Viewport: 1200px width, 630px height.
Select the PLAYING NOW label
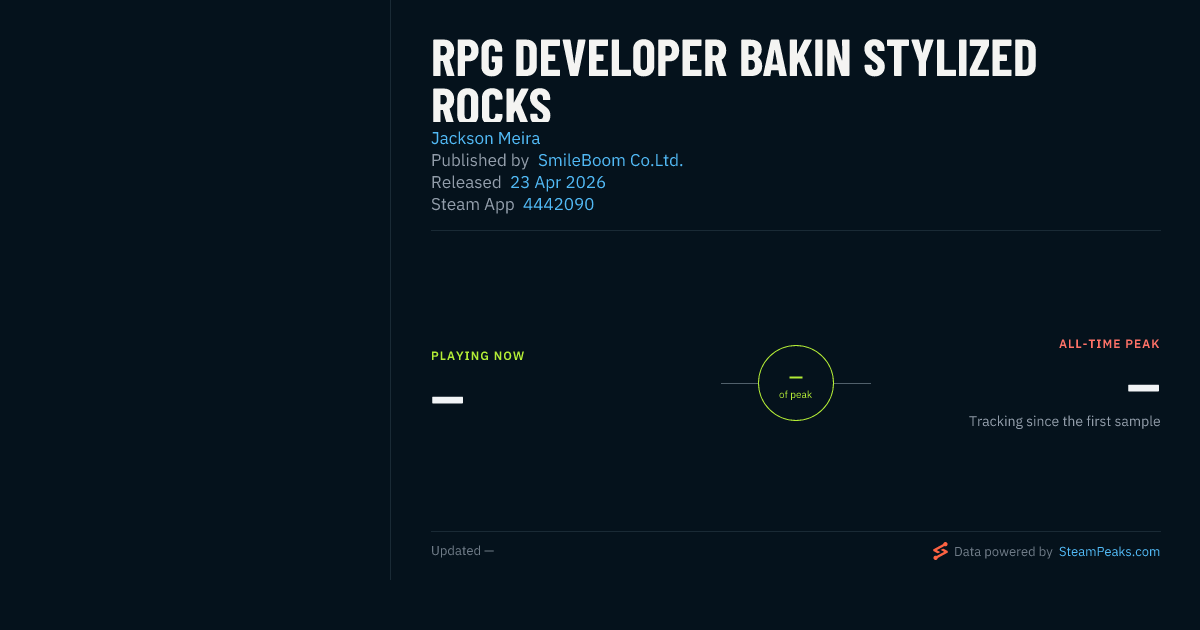pyautogui.click(x=478, y=356)
